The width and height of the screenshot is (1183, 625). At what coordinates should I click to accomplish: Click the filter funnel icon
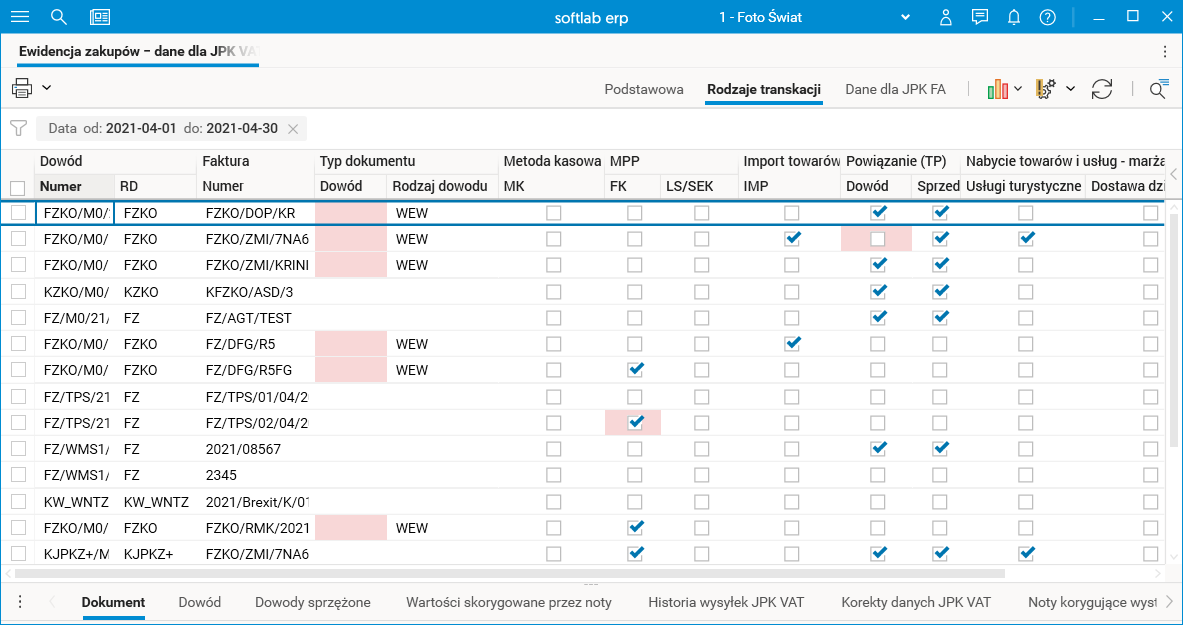pyautogui.click(x=18, y=128)
